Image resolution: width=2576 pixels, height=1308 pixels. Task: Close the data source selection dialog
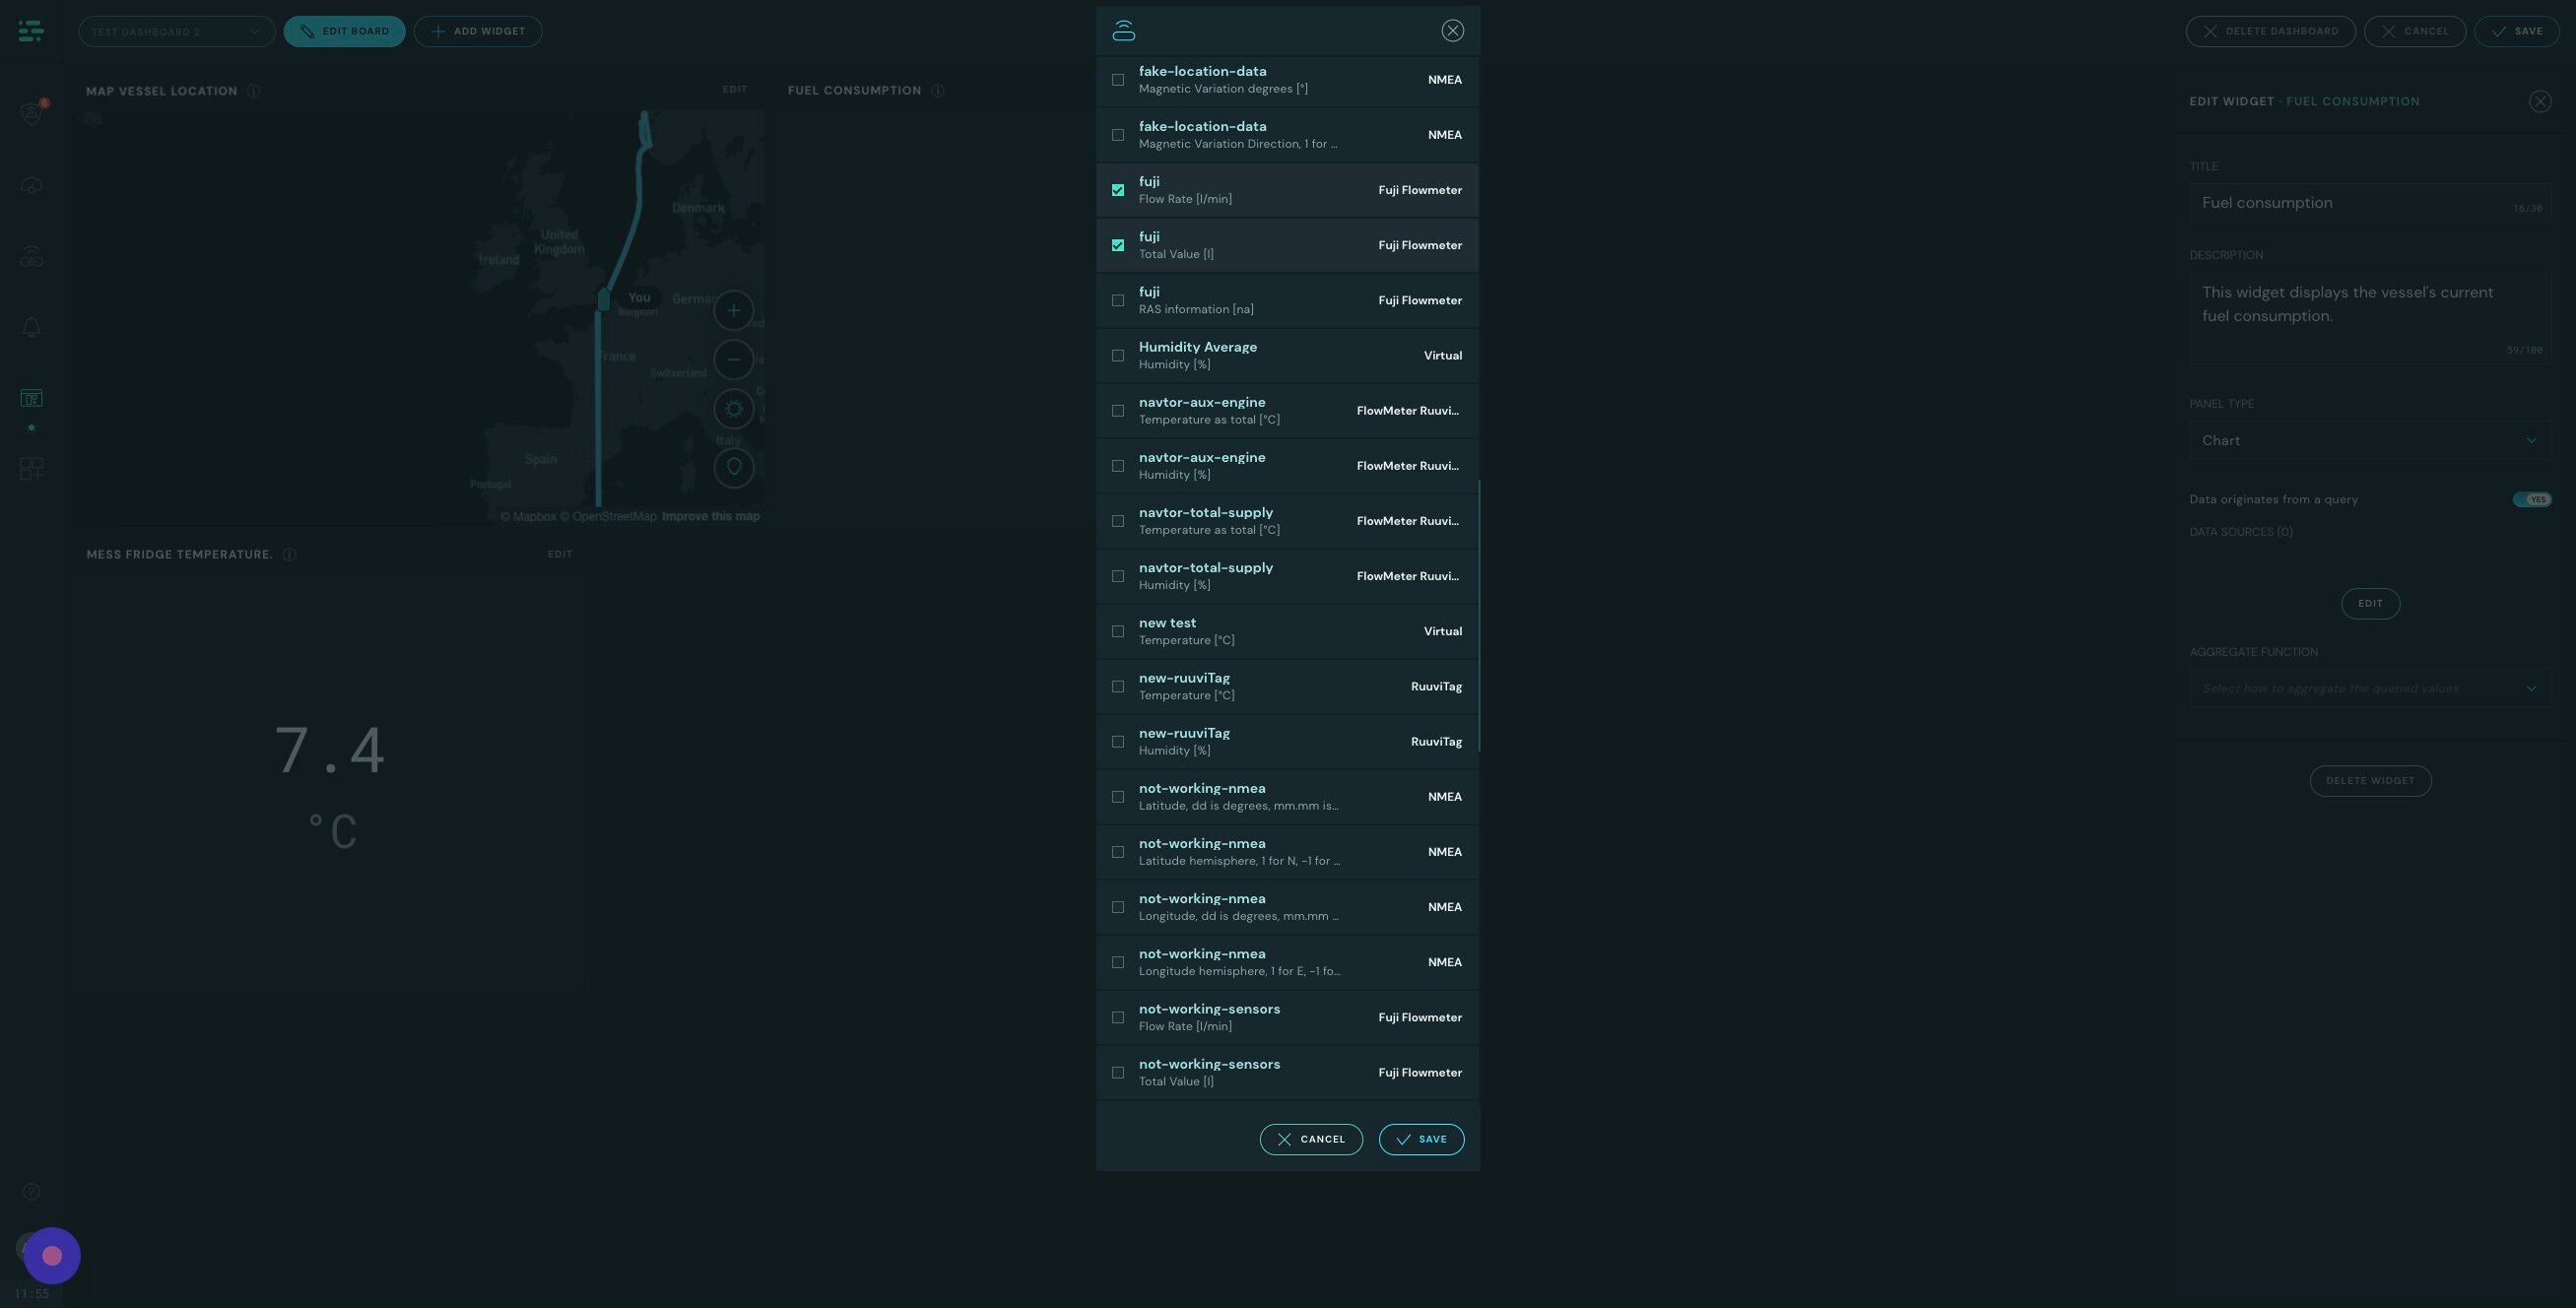tap(1452, 31)
